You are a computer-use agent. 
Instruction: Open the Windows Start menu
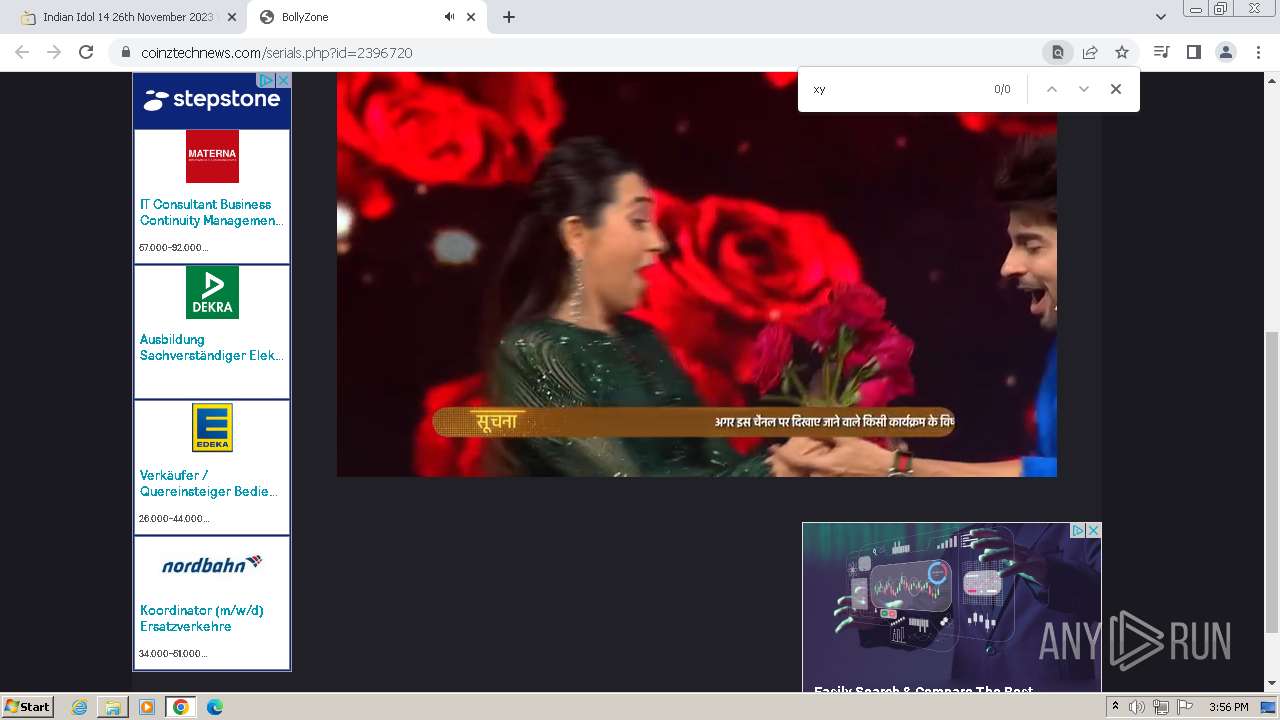pos(28,706)
